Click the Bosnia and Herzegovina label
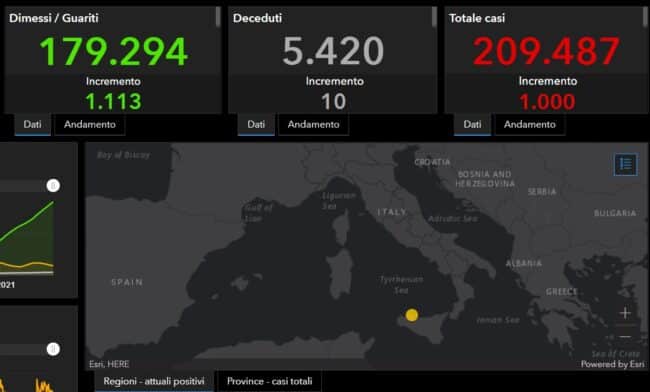The width and height of the screenshot is (650, 392). 485,179
